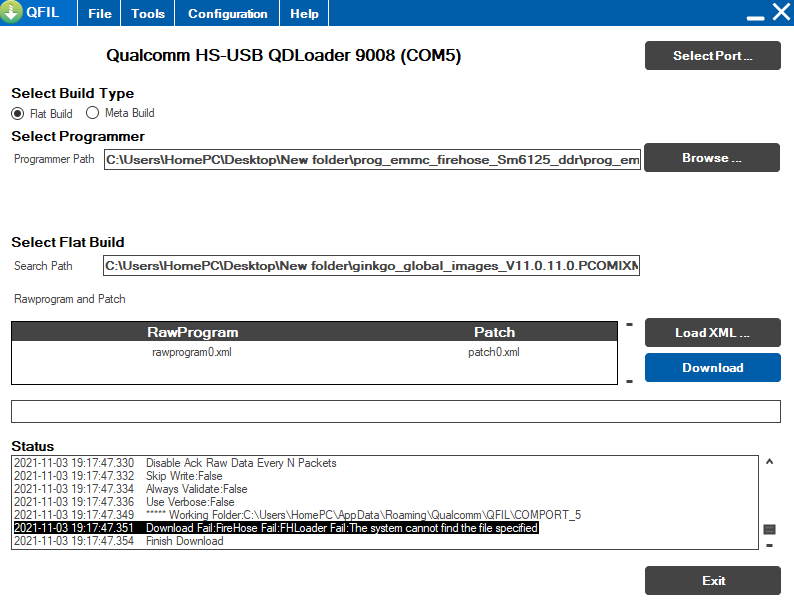The width and height of the screenshot is (794, 610).
Task: Click the Qualcomm HS-USB QDLoader 9008 port label
Action: point(284,55)
